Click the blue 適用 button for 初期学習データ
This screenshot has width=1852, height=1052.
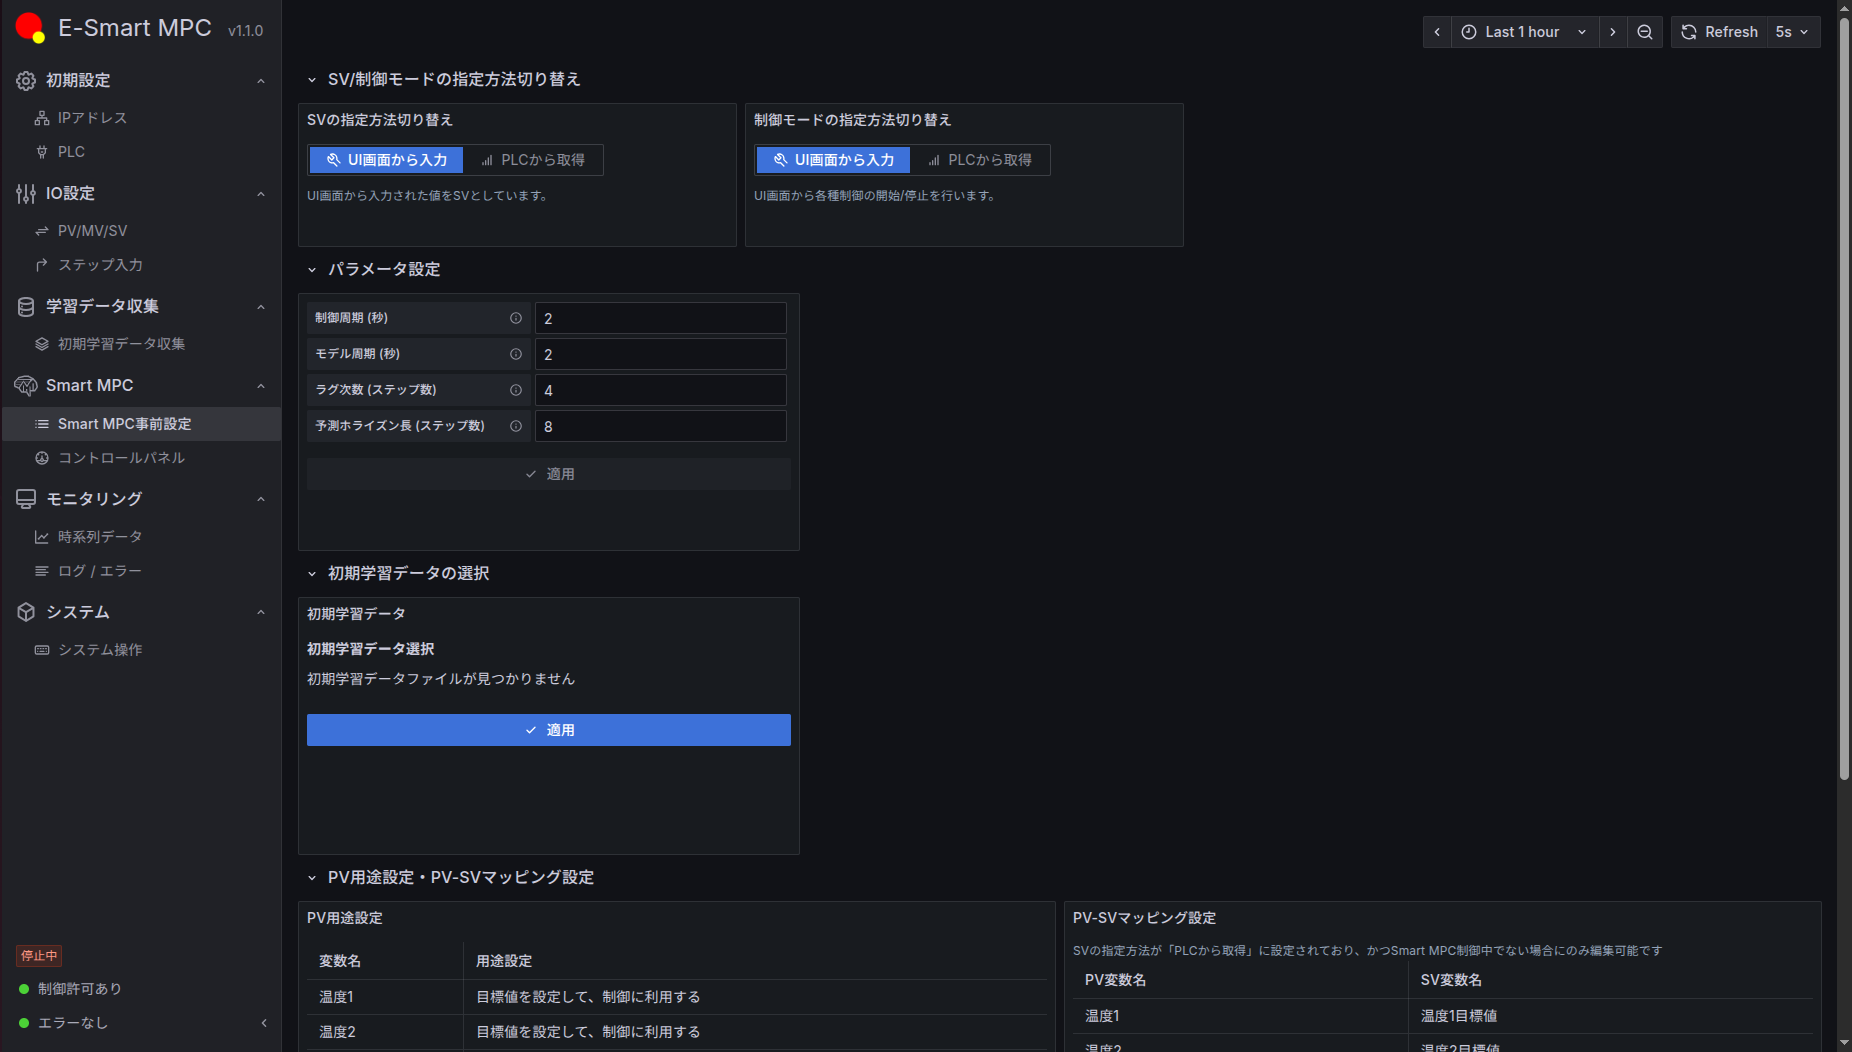(549, 730)
